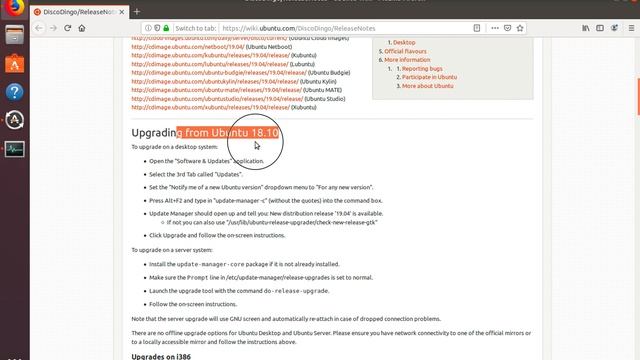Click 'Click Upgrade and follow the on-screen instructions'

tap(217, 236)
